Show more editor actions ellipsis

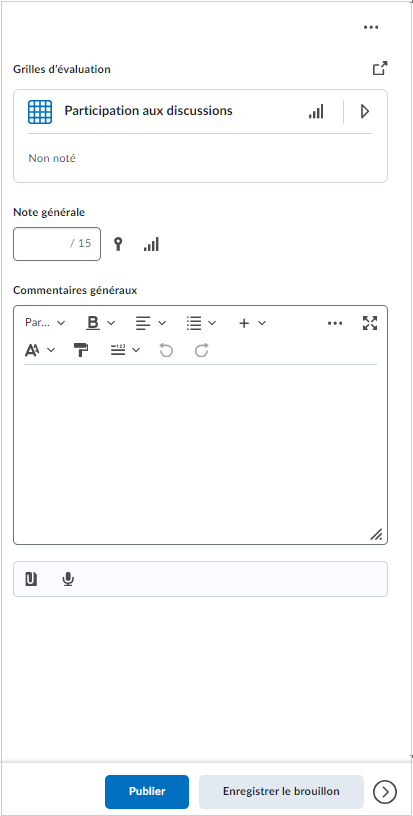335,323
